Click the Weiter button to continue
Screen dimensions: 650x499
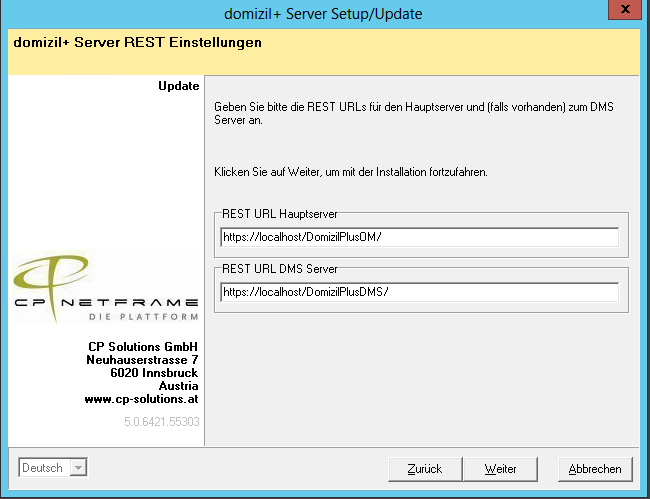tap(500, 469)
